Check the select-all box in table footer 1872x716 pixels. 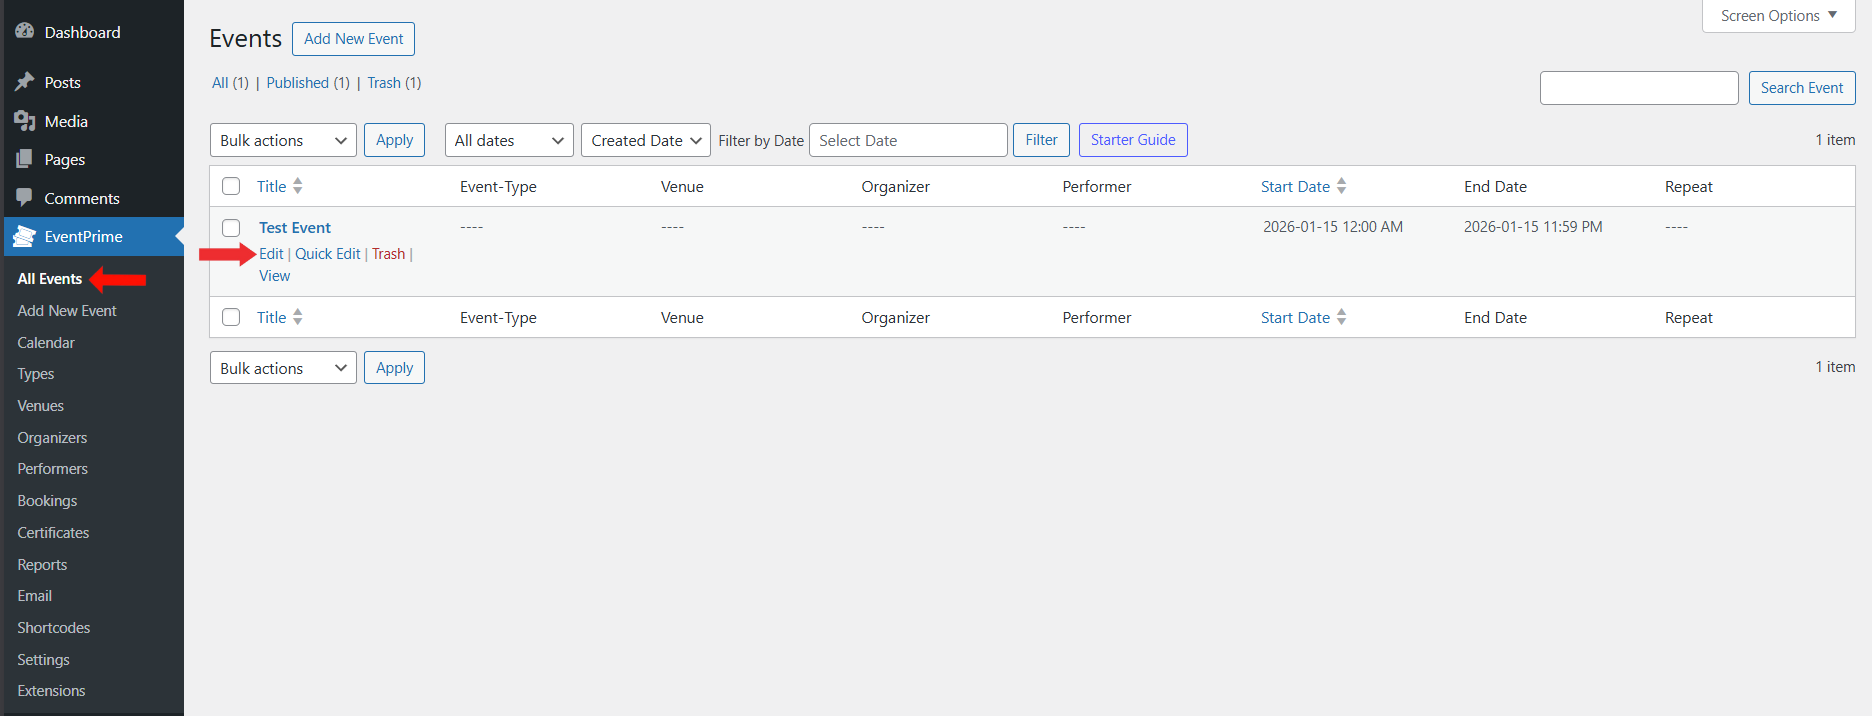[231, 317]
